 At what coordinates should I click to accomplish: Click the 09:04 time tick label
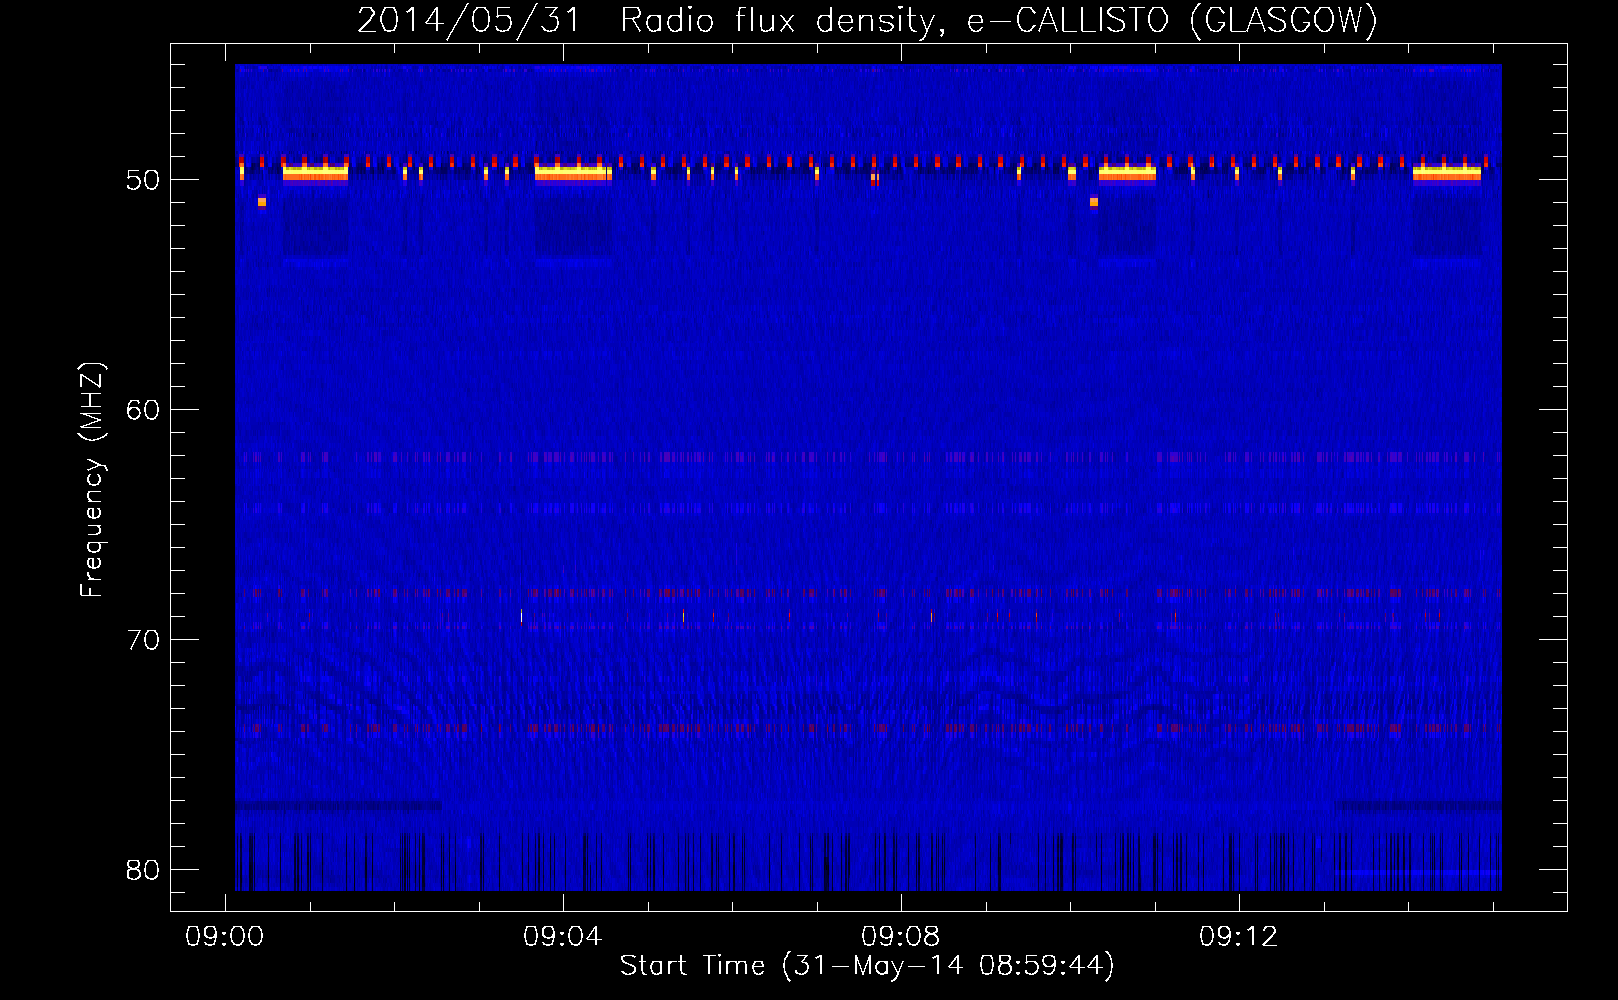(x=563, y=937)
